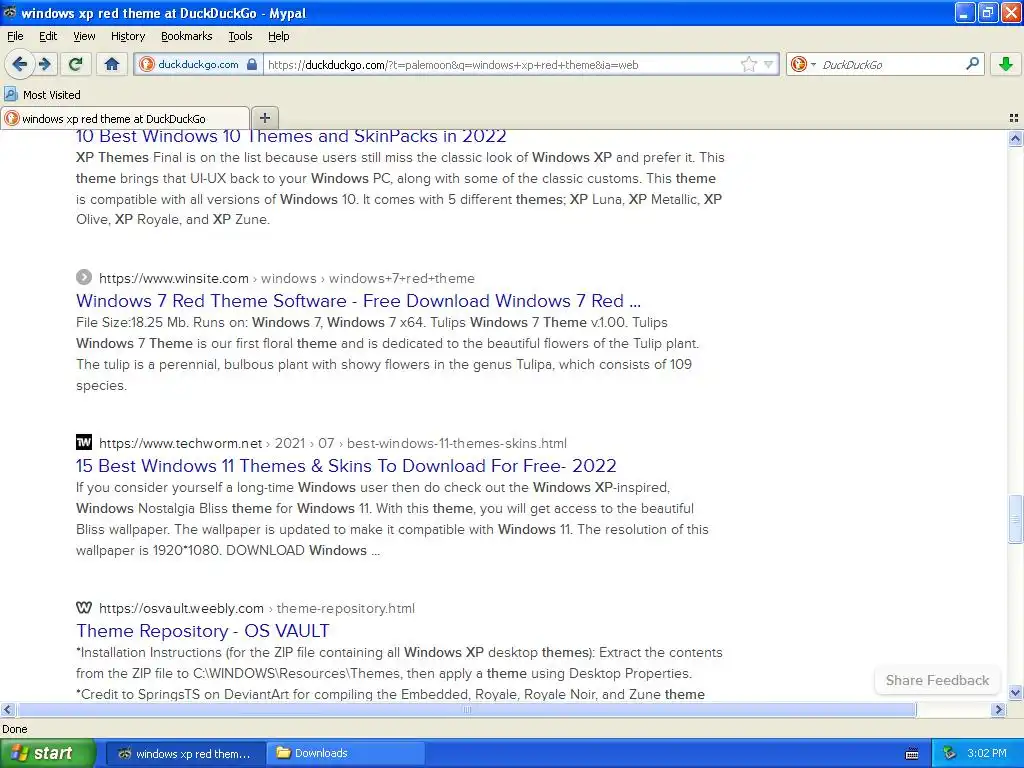
Task: Open the Help menu
Action: pos(278,36)
